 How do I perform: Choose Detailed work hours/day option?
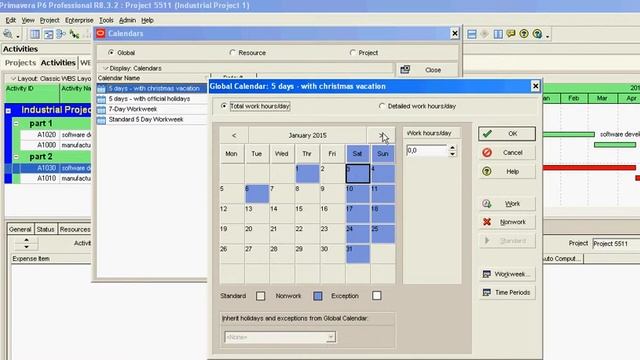382,106
